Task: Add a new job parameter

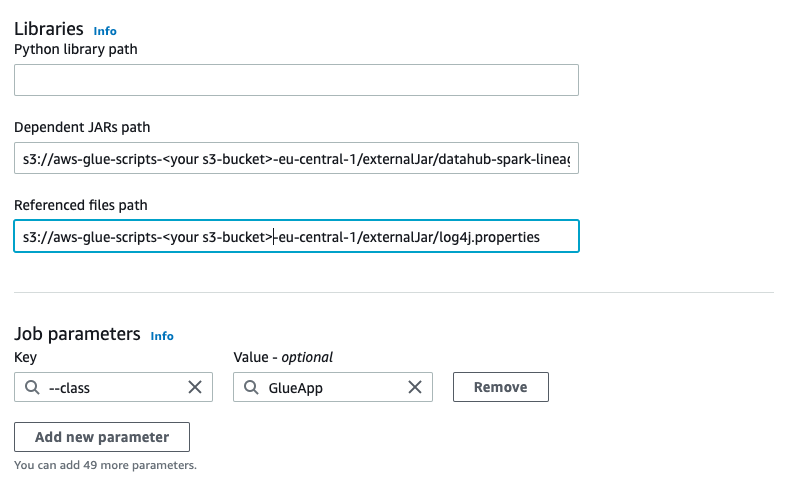Action: (102, 437)
